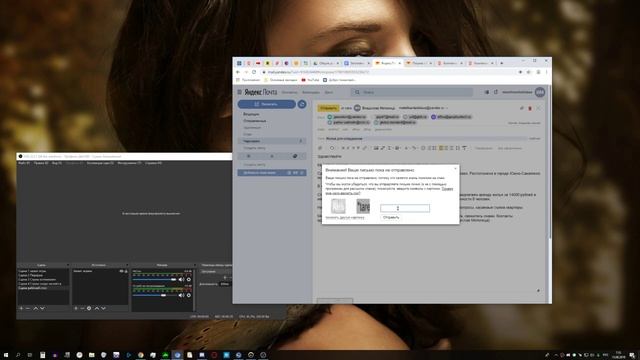Bookmark this page with the star icon
Image resolution: width=640 pixels, height=360 pixels.
pos(529,72)
